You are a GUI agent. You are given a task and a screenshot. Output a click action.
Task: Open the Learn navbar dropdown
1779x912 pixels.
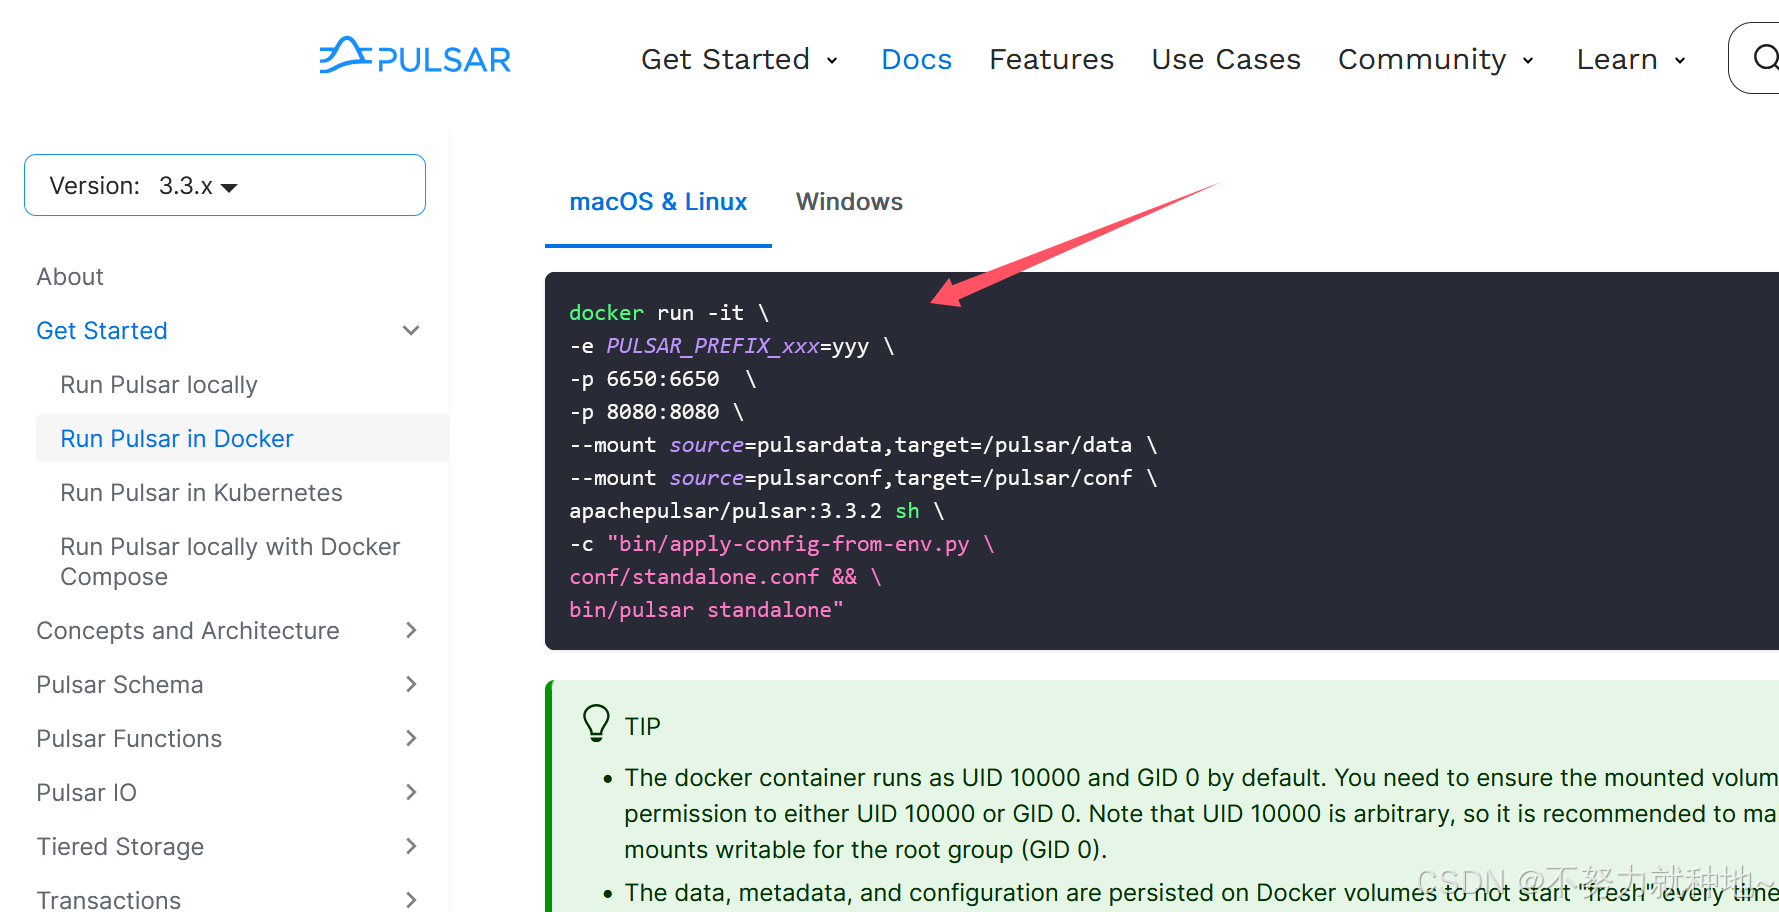pos(1631,59)
